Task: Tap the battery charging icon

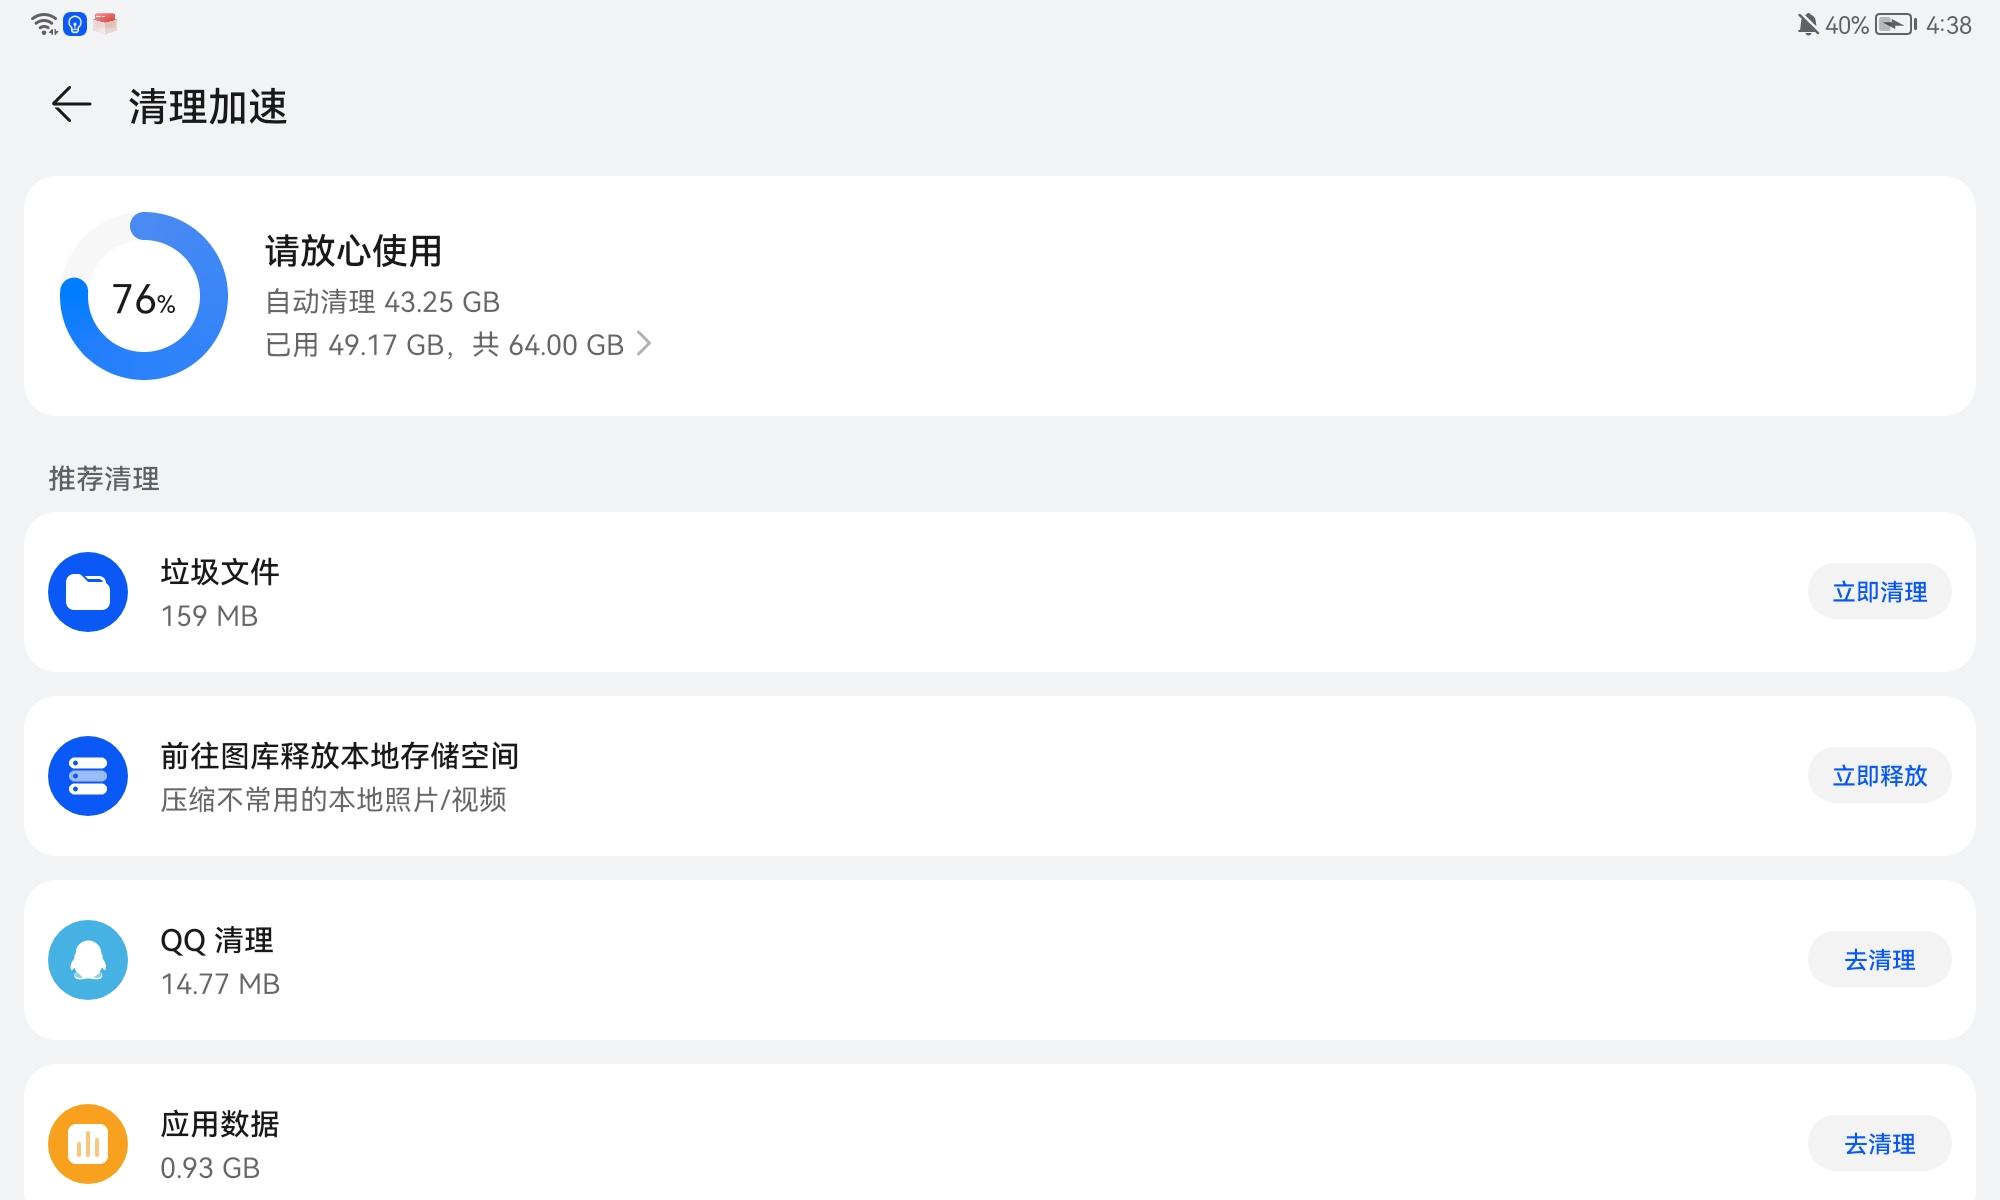Action: [x=1894, y=25]
